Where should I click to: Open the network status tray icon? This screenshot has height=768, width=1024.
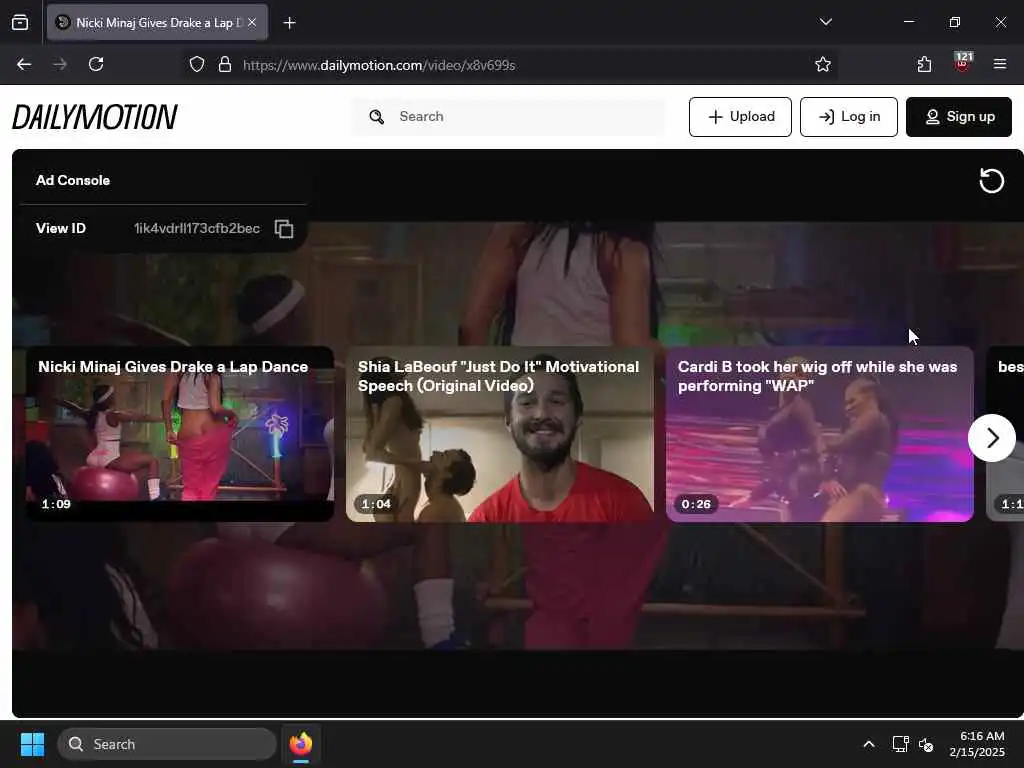click(x=901, y=744)
